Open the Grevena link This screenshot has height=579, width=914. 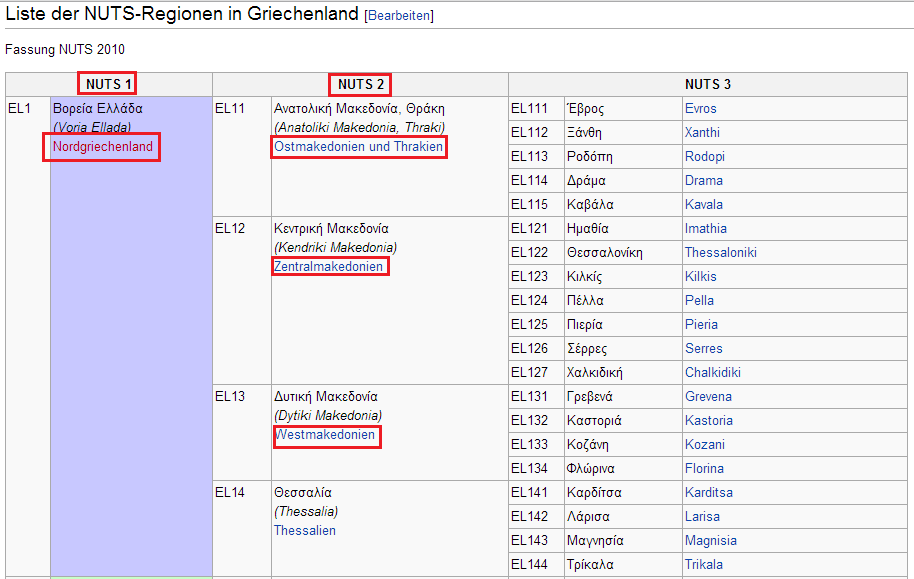(x=708, y=396)
